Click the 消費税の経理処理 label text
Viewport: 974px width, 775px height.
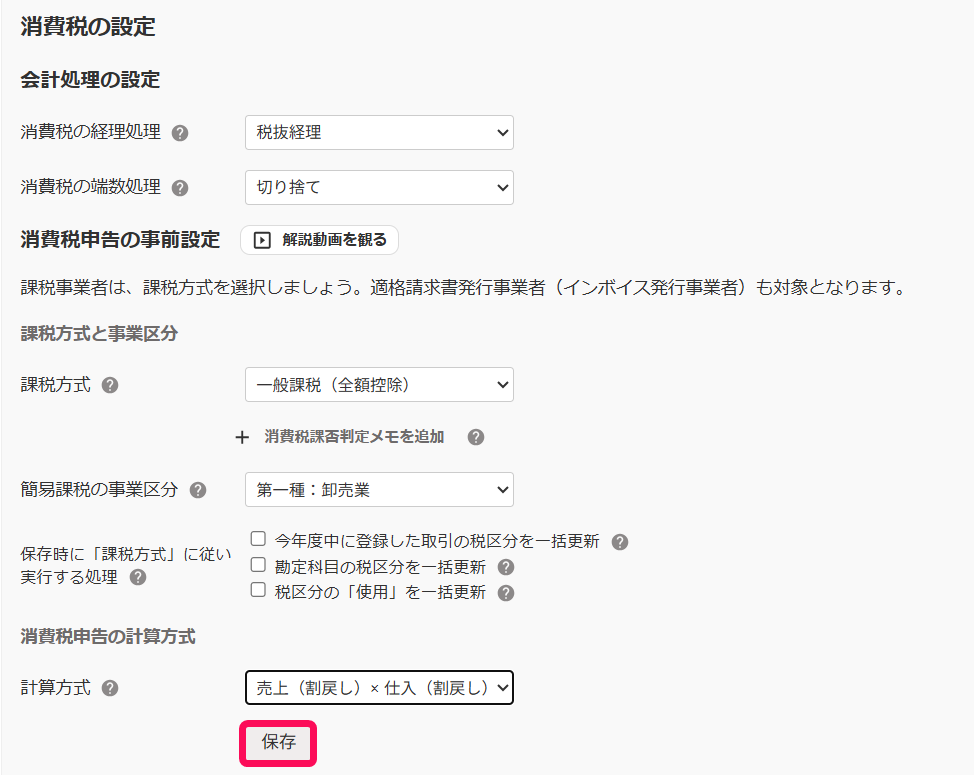[91, 132]
